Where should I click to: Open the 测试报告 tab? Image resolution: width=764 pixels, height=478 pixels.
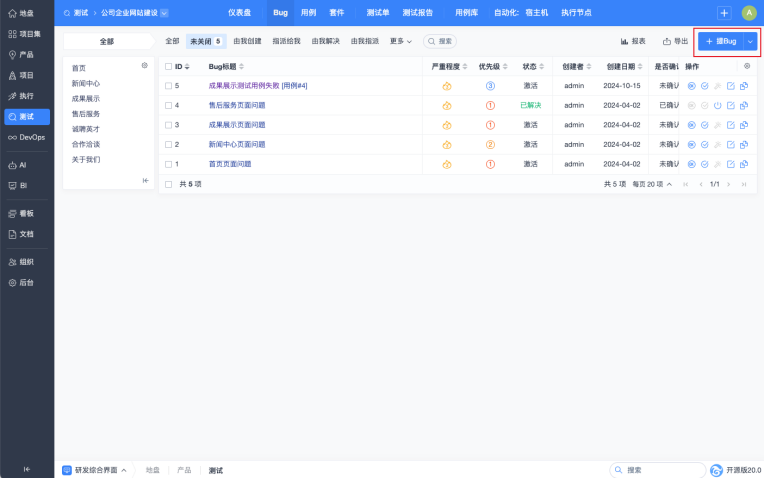(417, 13)
